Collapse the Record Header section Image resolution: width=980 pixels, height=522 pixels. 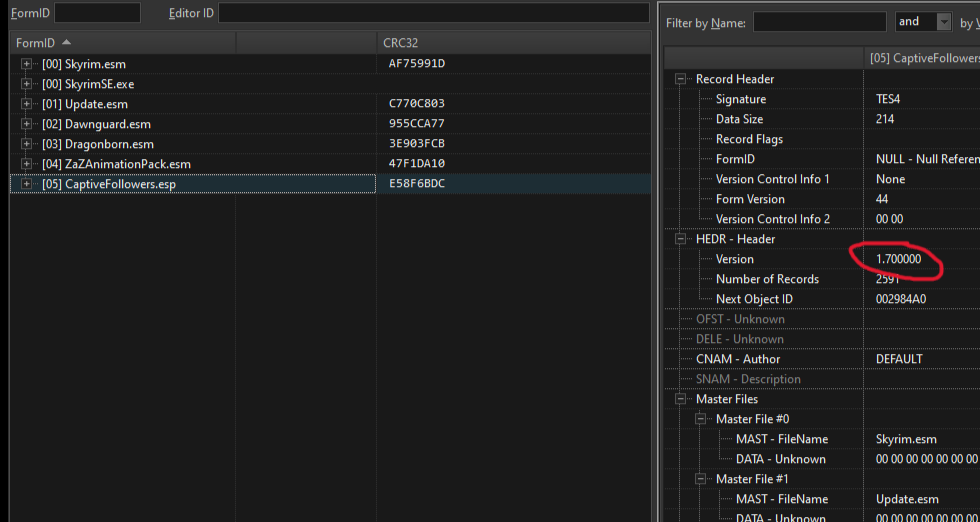click(680, 79)
